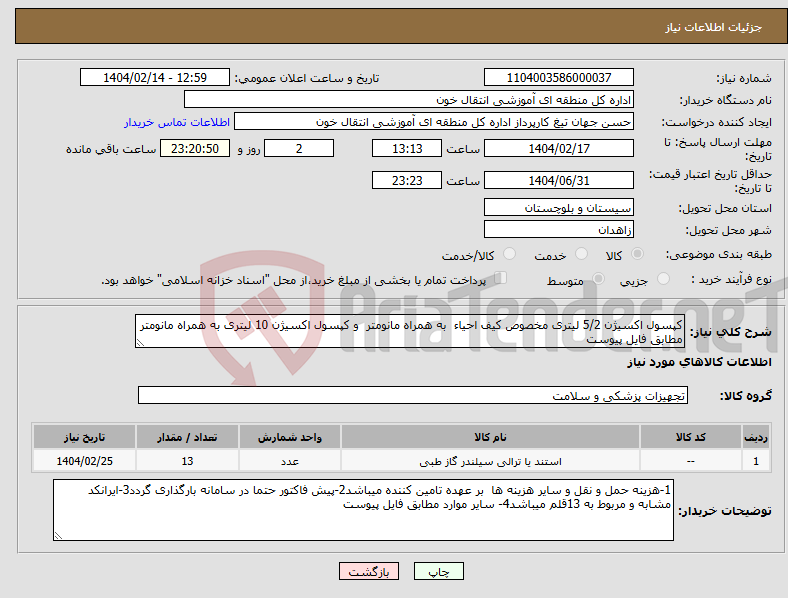Click the نام کالا column header

click(490, 437)
